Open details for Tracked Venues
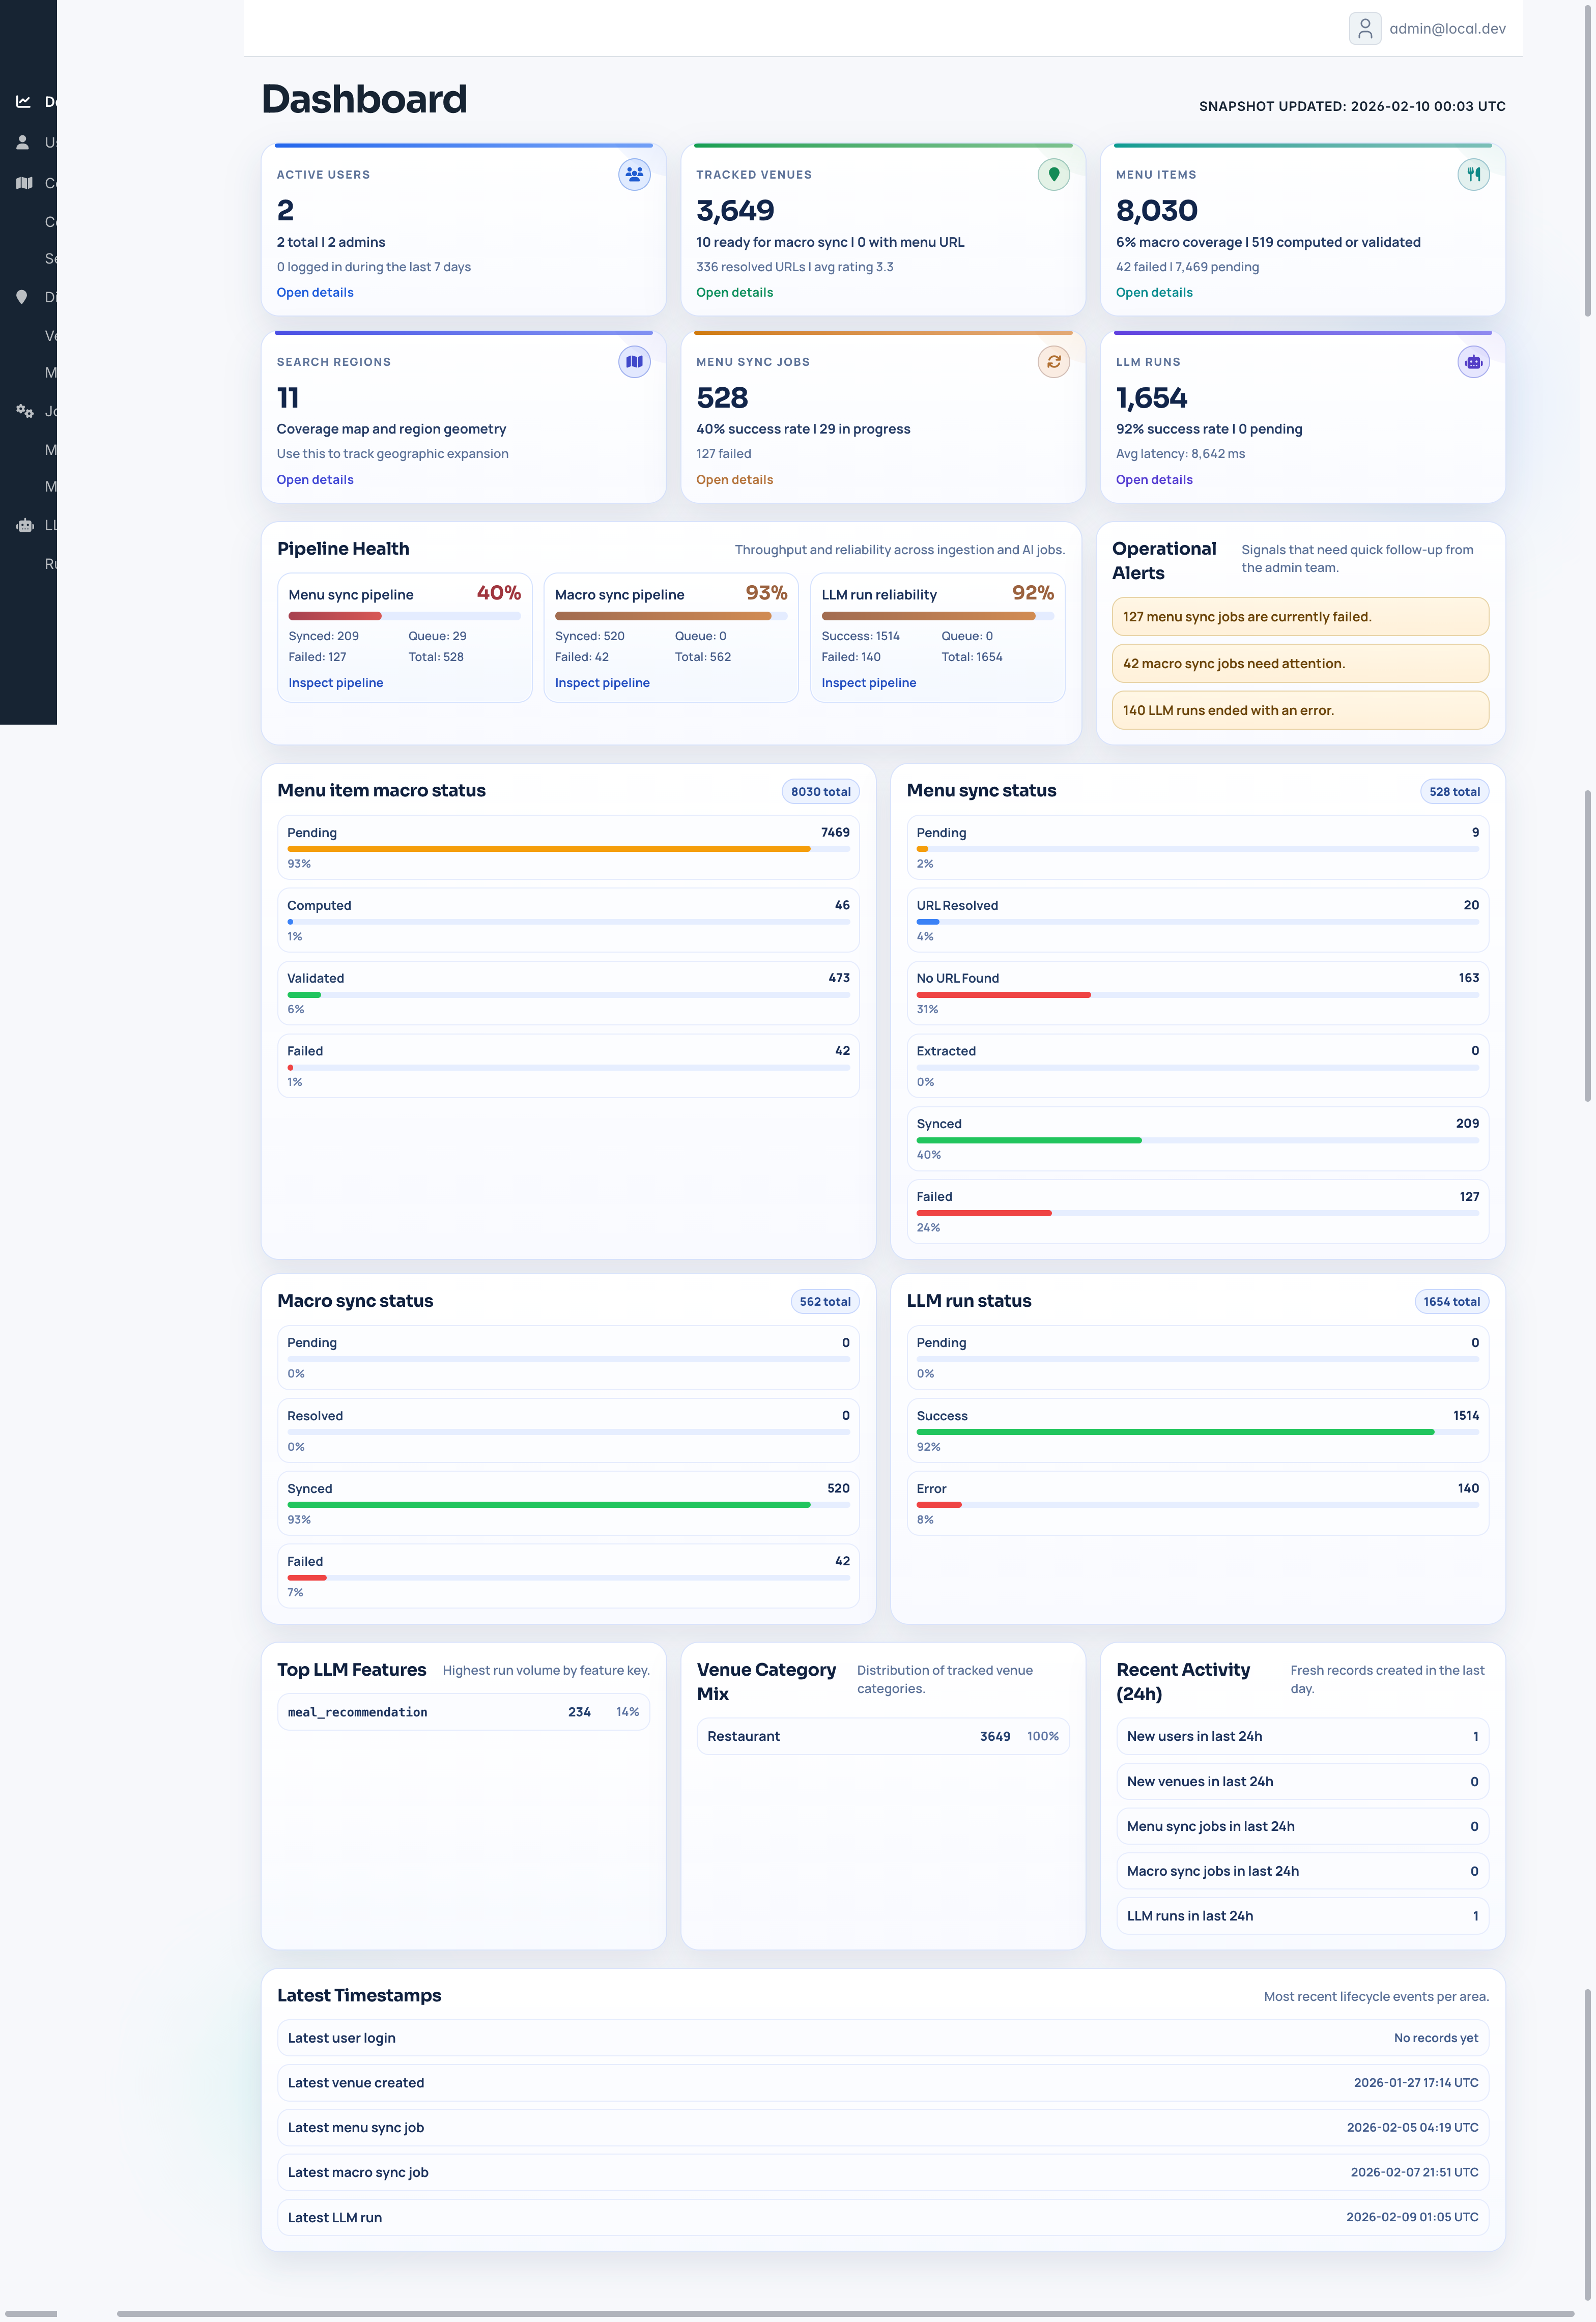1596x2322 pixels. 734,292
